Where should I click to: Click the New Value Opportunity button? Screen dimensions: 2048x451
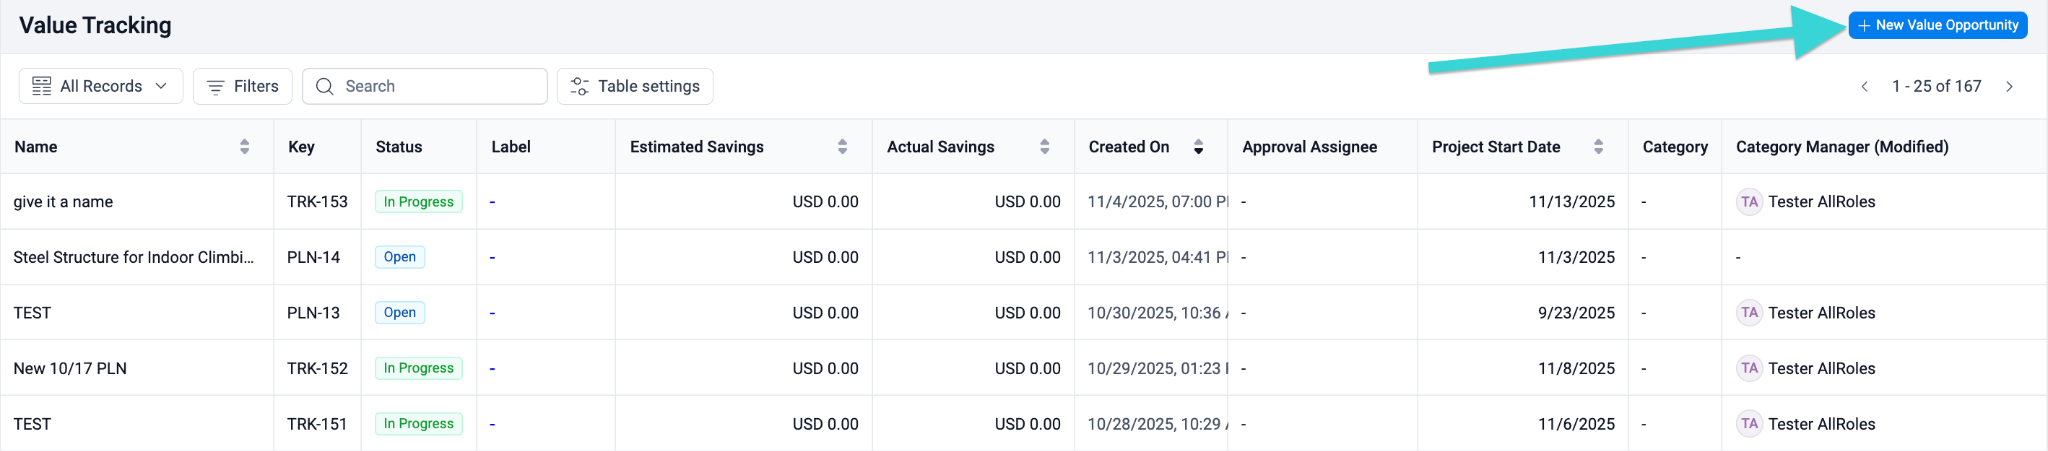(x=1937, y=25)
